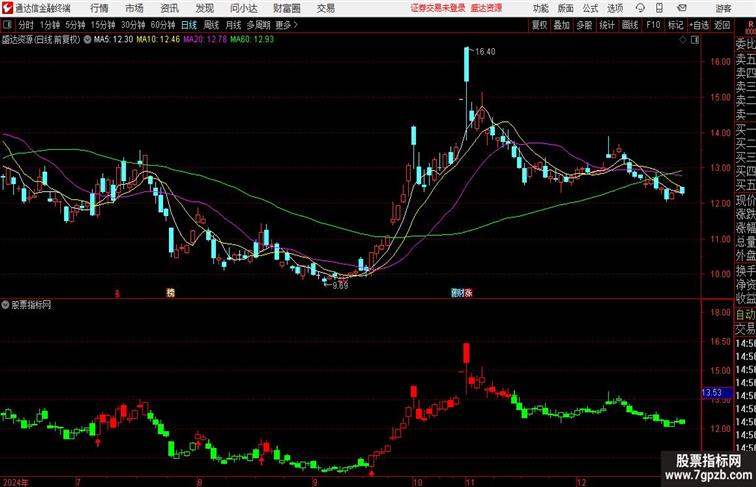The image size is (756, 487).
Task: Click the tall cyan candle at 16.40 peak
Action: coord(466,65)
